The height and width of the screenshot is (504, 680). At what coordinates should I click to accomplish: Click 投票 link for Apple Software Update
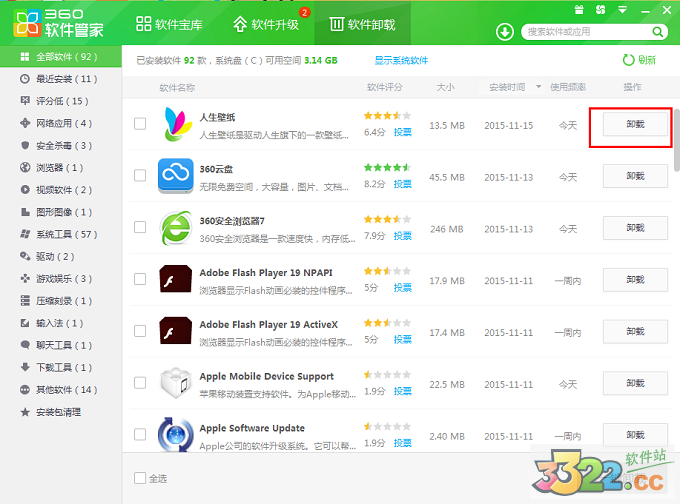402,443
